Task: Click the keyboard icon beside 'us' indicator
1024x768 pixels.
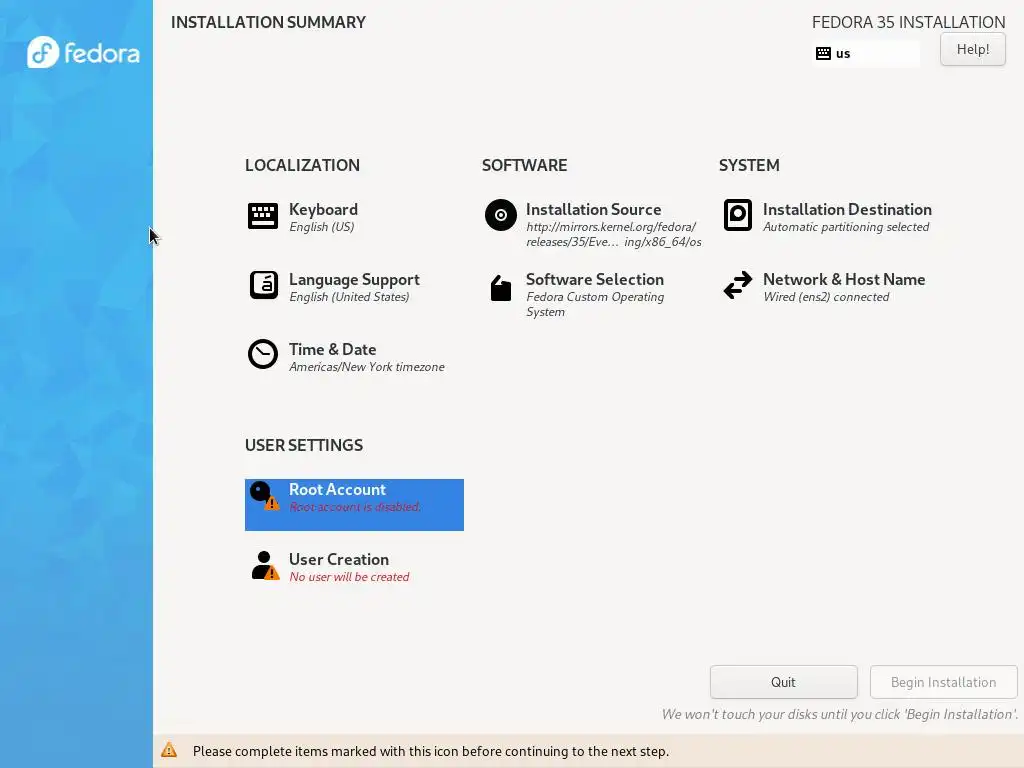Action: [824, 54]
